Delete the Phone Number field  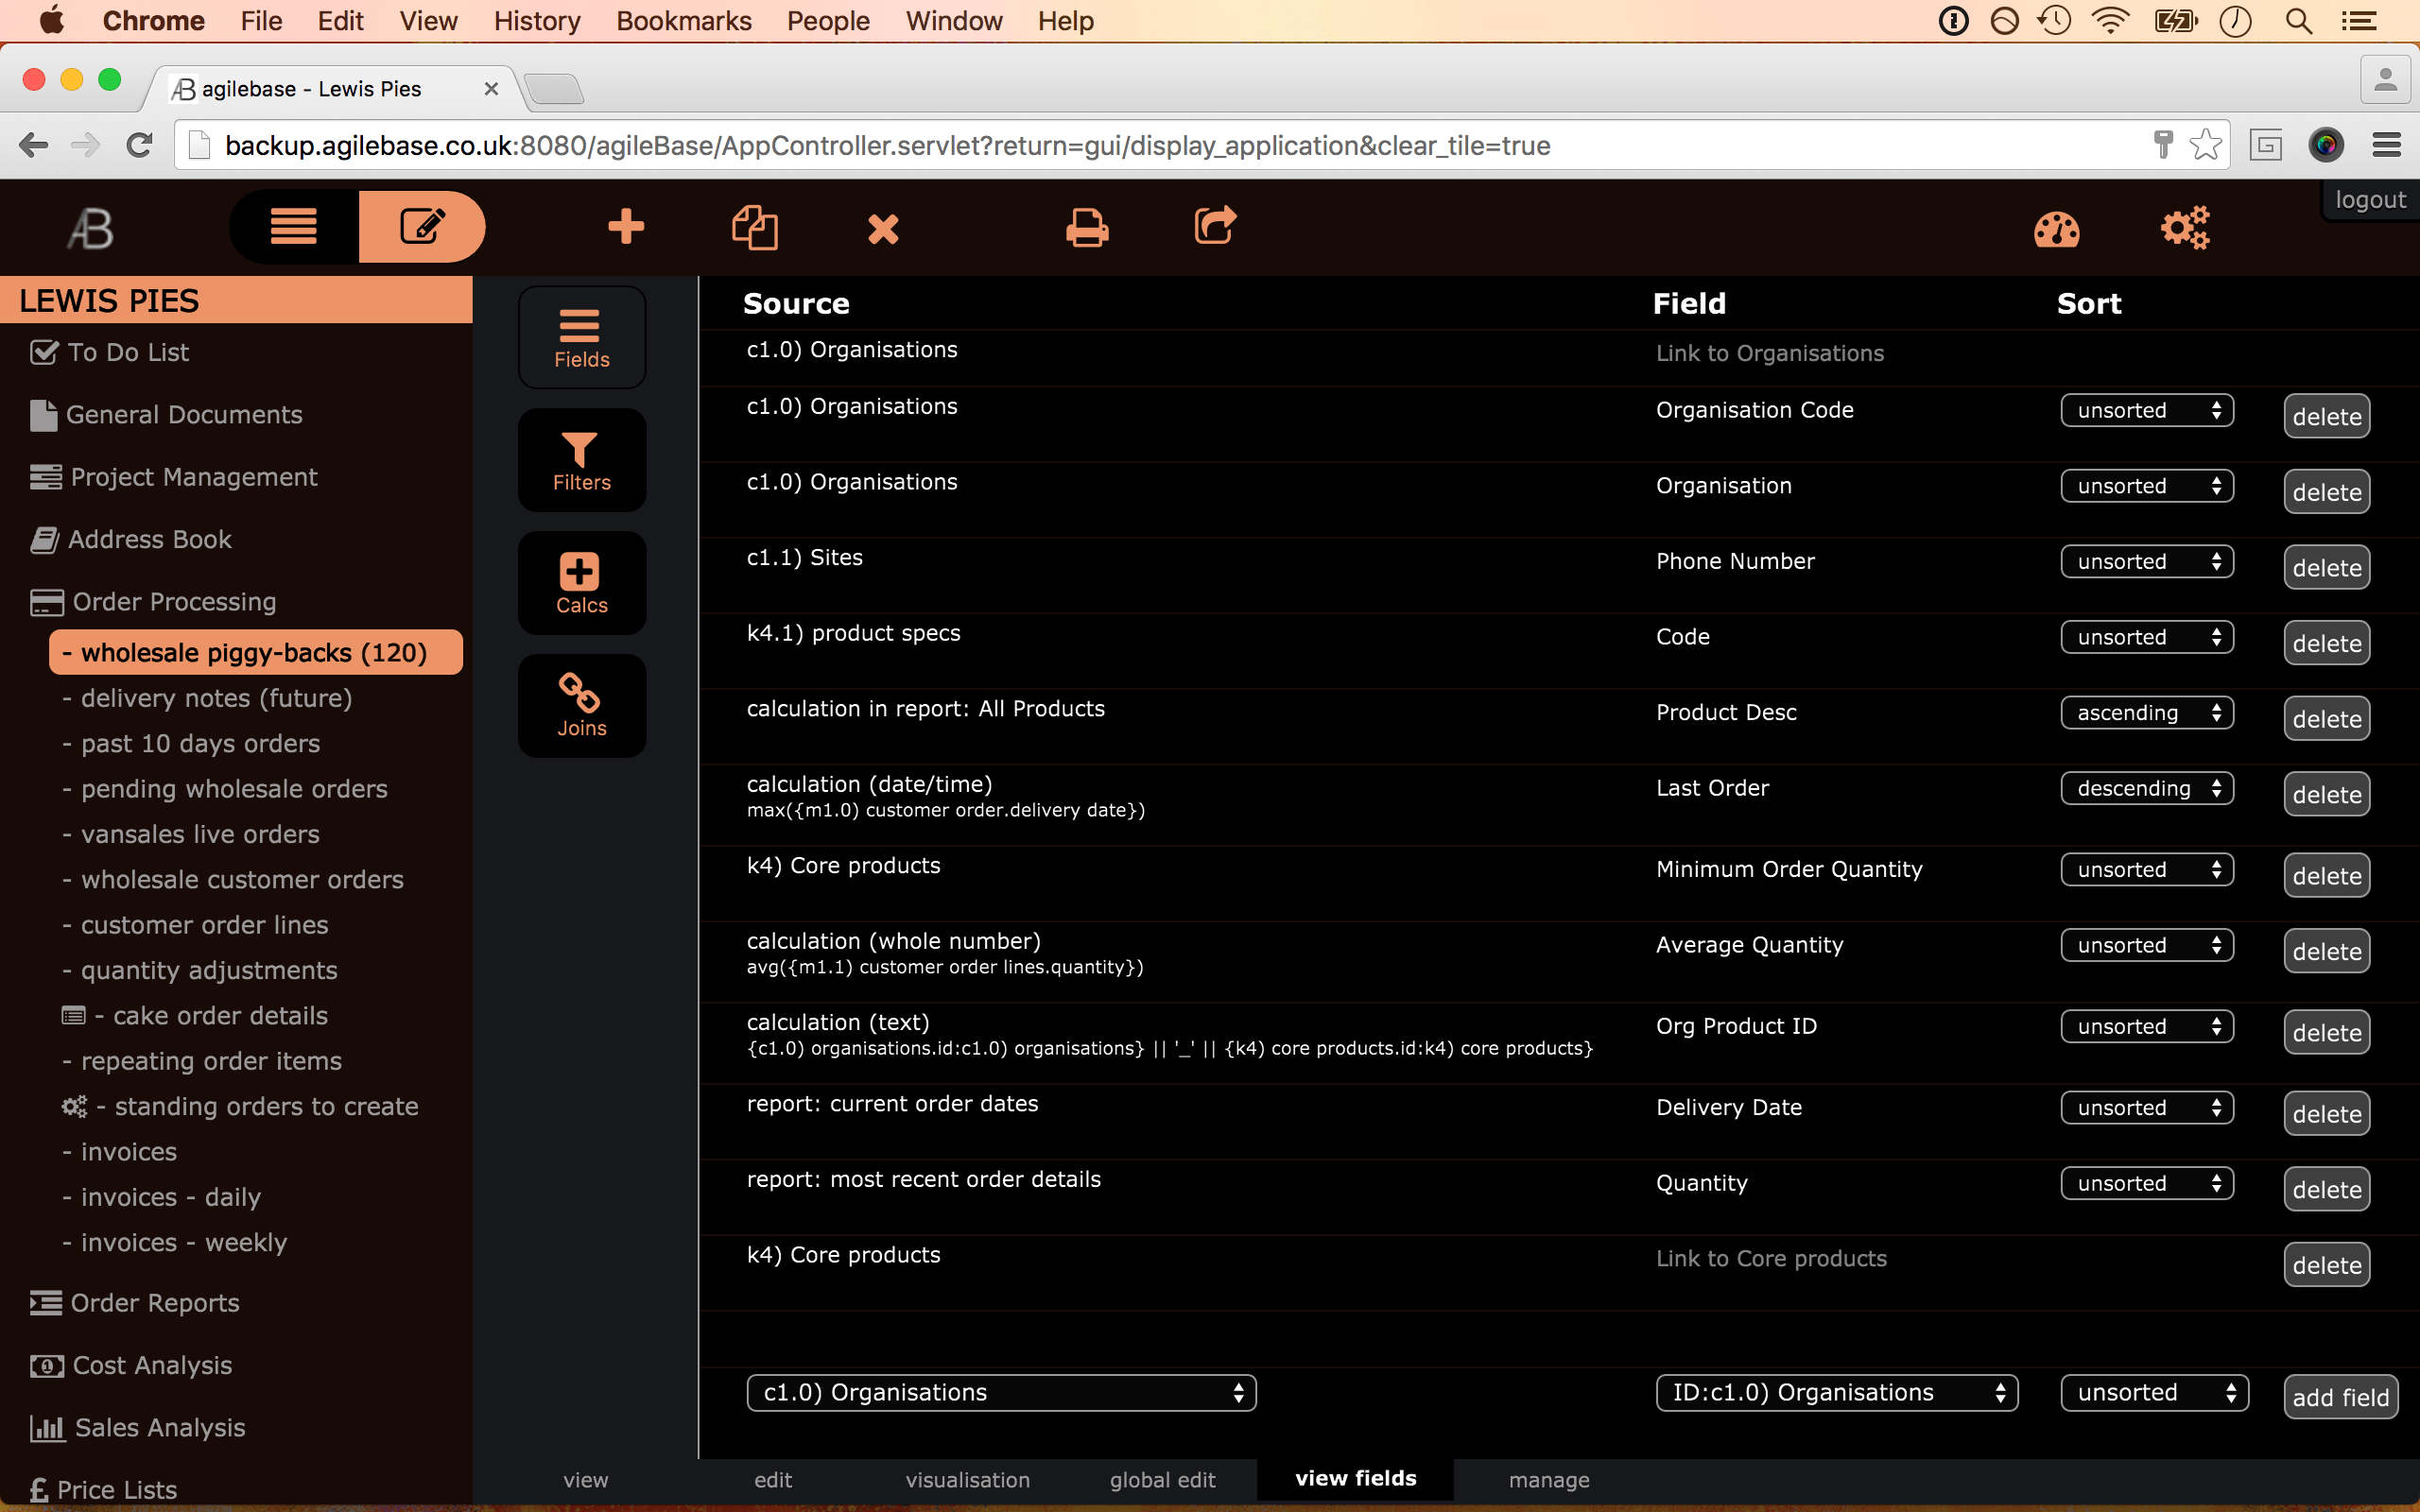pos(2326,568)
